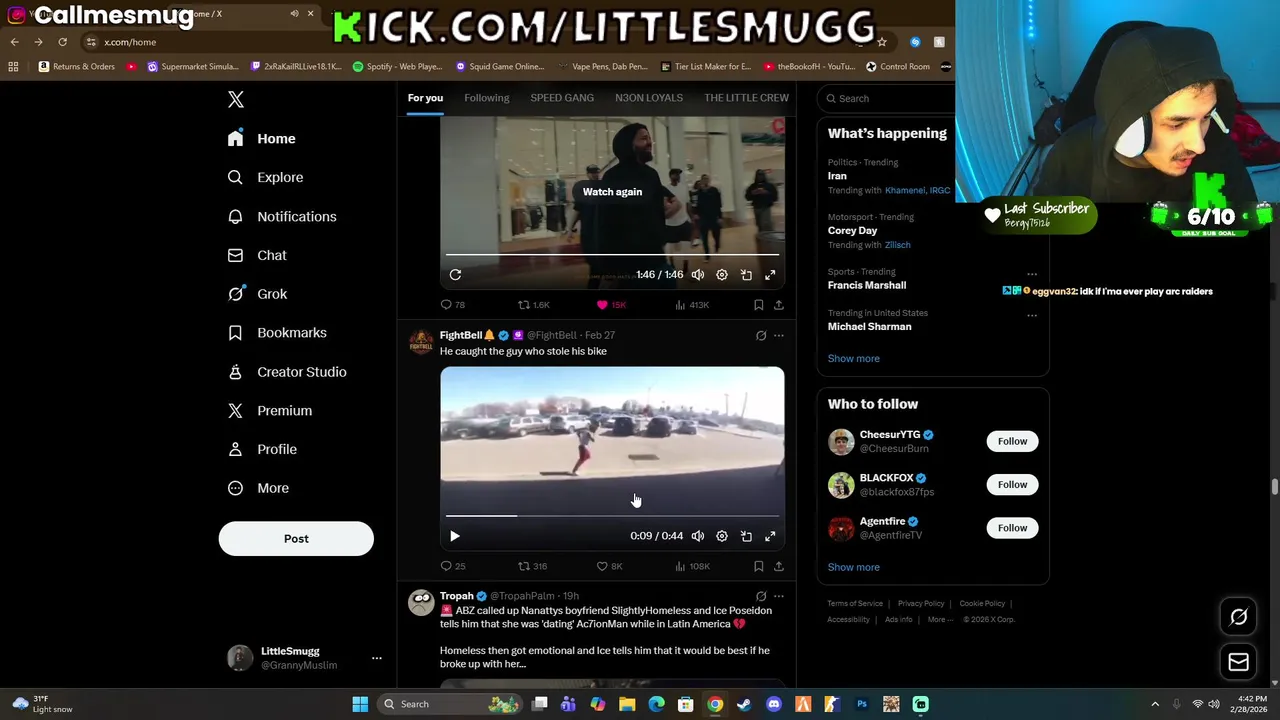Screen dimensions: 1280x720
Task: Reply to FightBell post with 25 replies
Action: pos(453,566)
